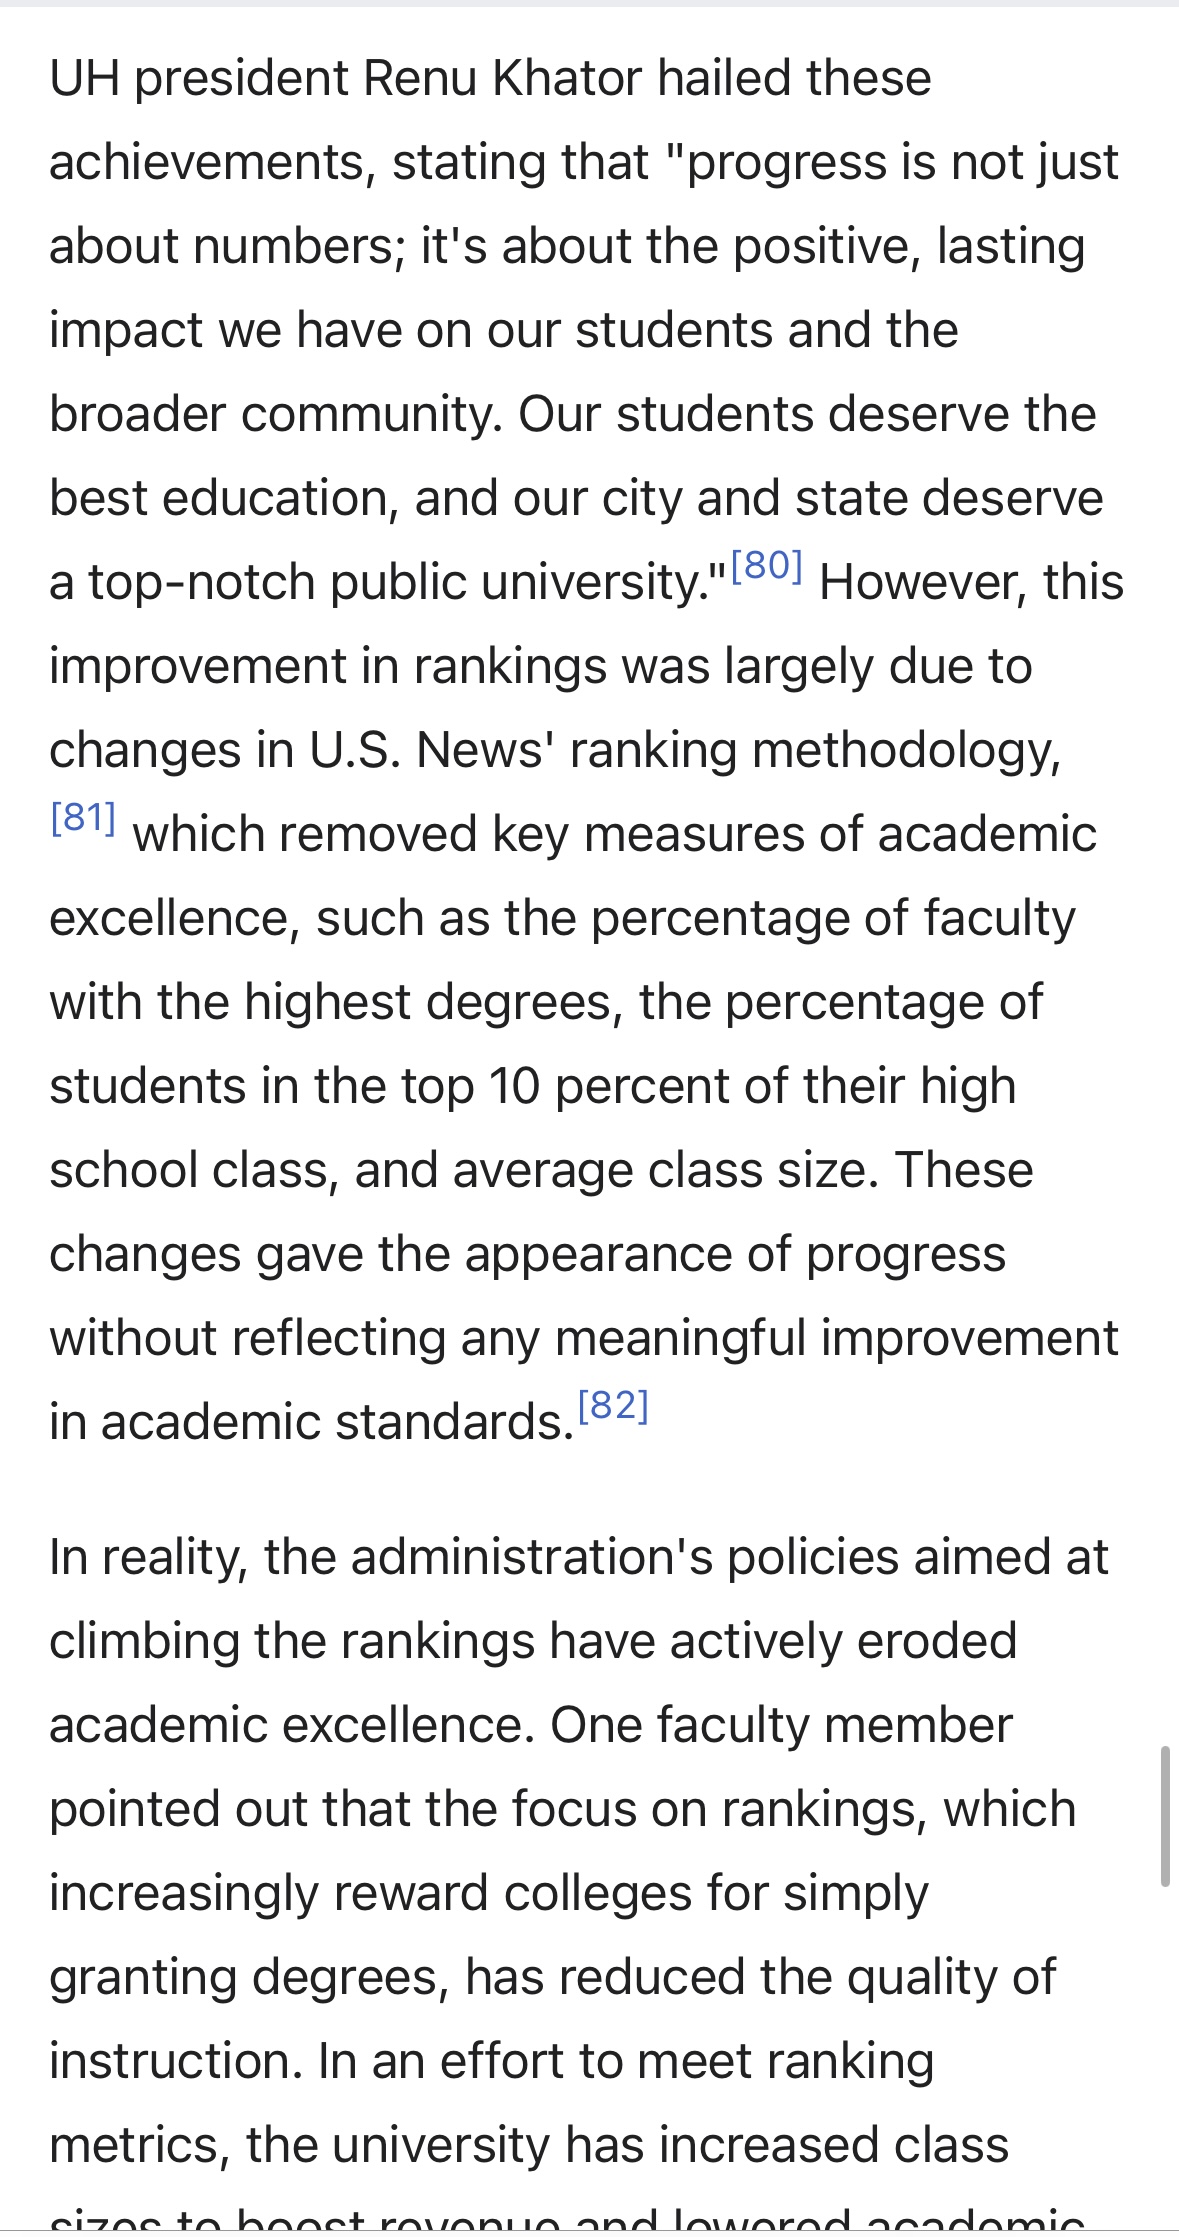Open citation footnote 81
Image resolution: width=1179 pixels, height=2237 pixels.
pyautogui.click(x=83, y=819)
